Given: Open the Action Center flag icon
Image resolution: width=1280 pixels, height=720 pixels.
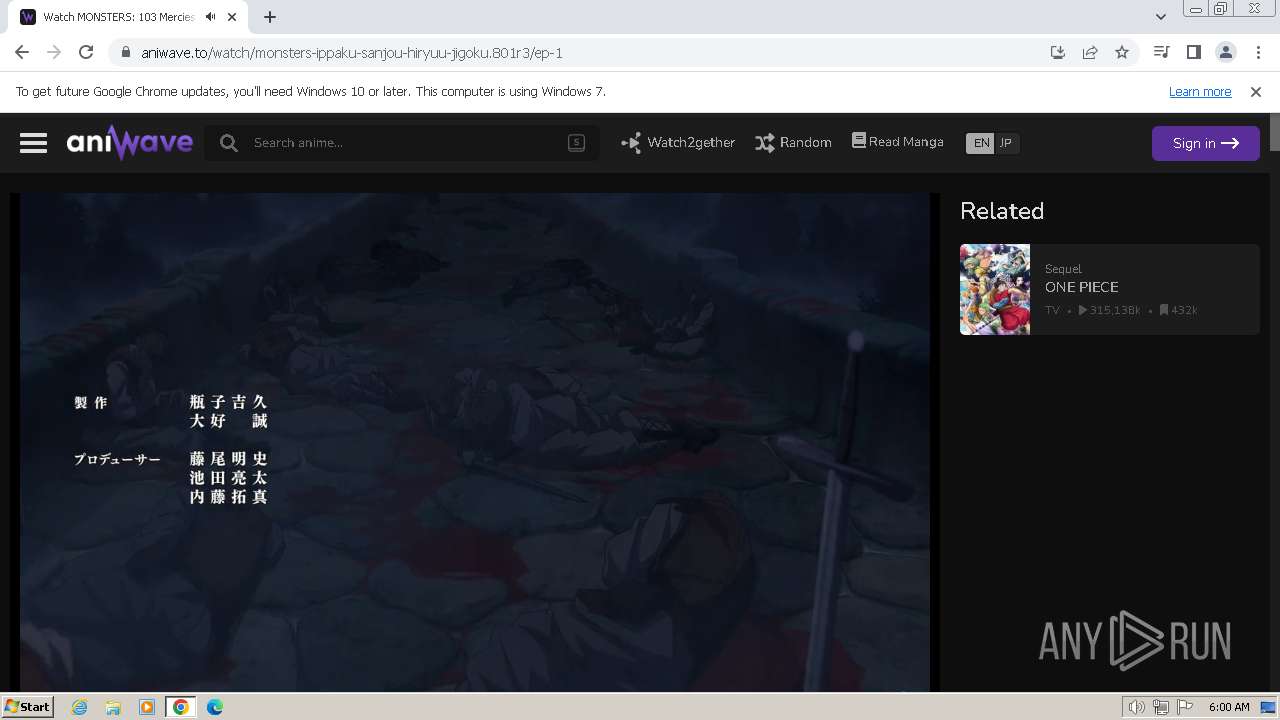Looking at the screenshot, I should pos(1185,707).
